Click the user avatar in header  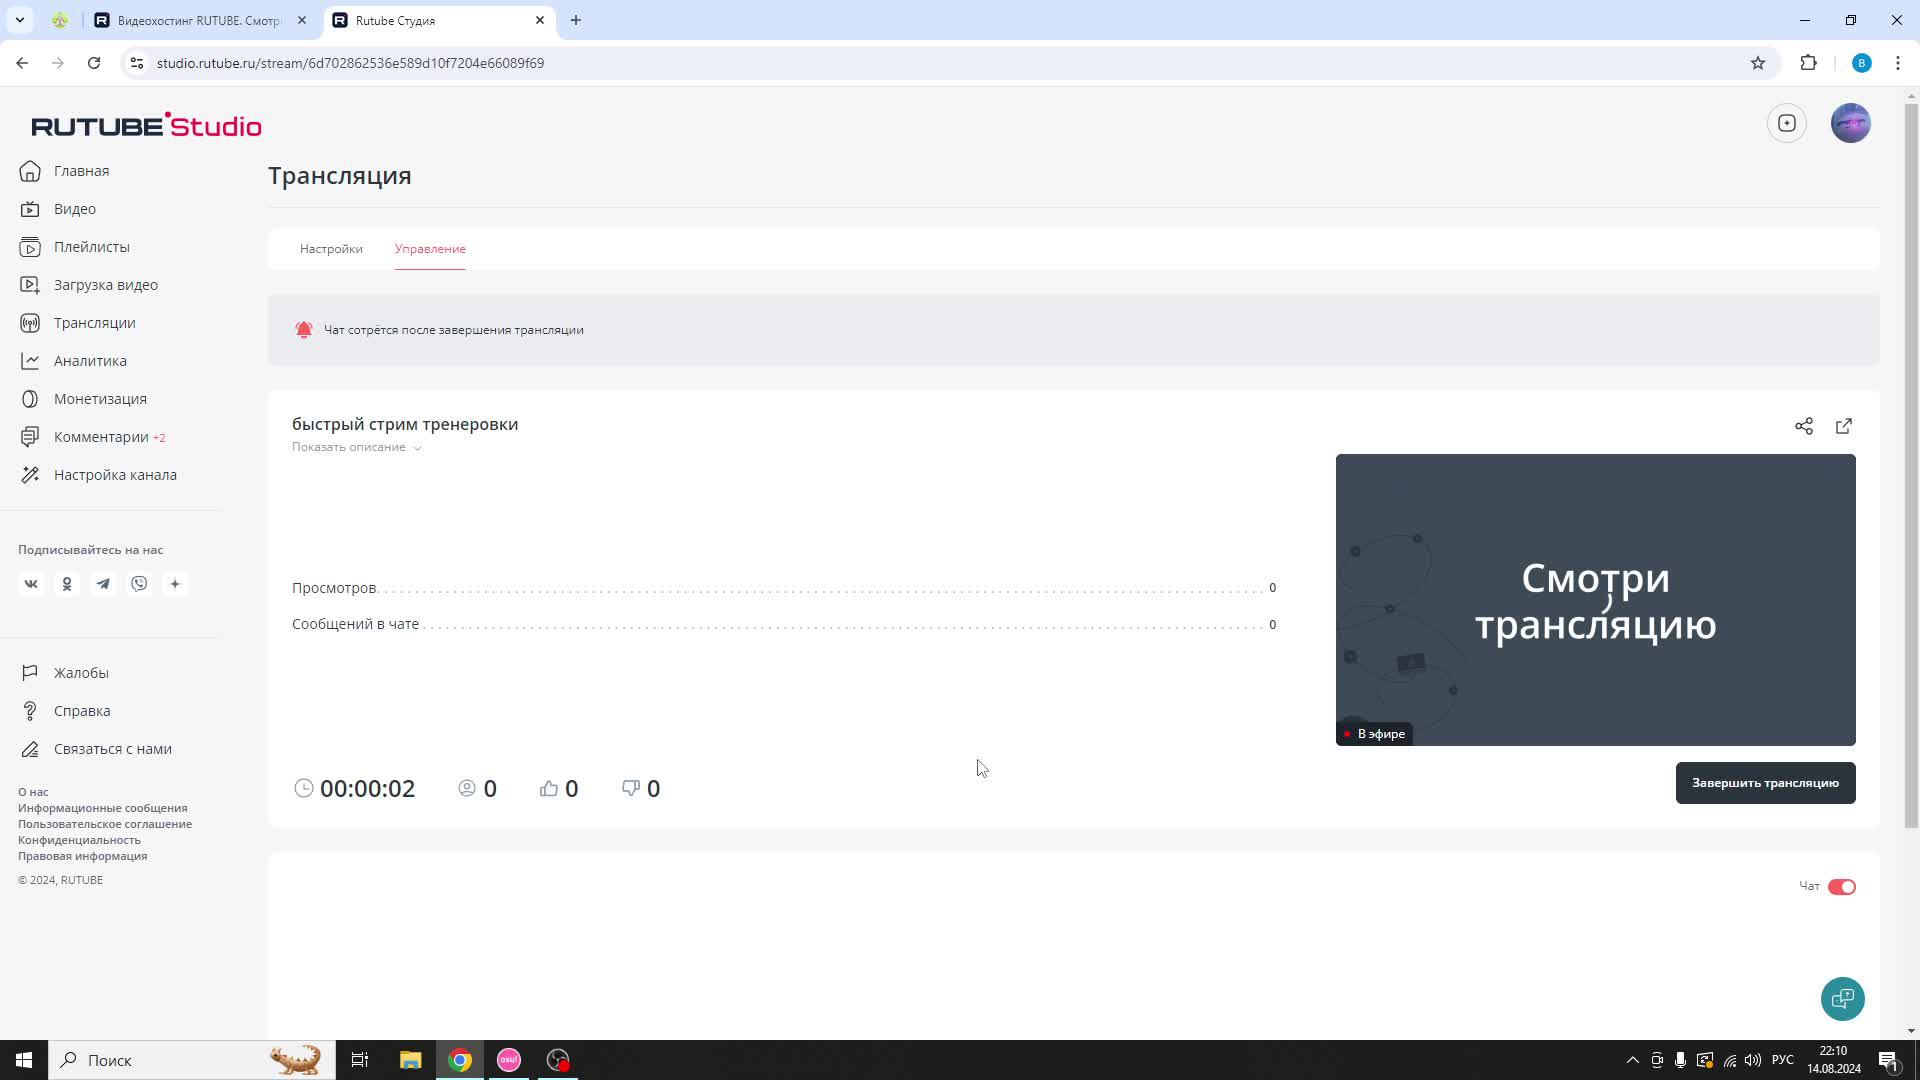click(1850, 123)
